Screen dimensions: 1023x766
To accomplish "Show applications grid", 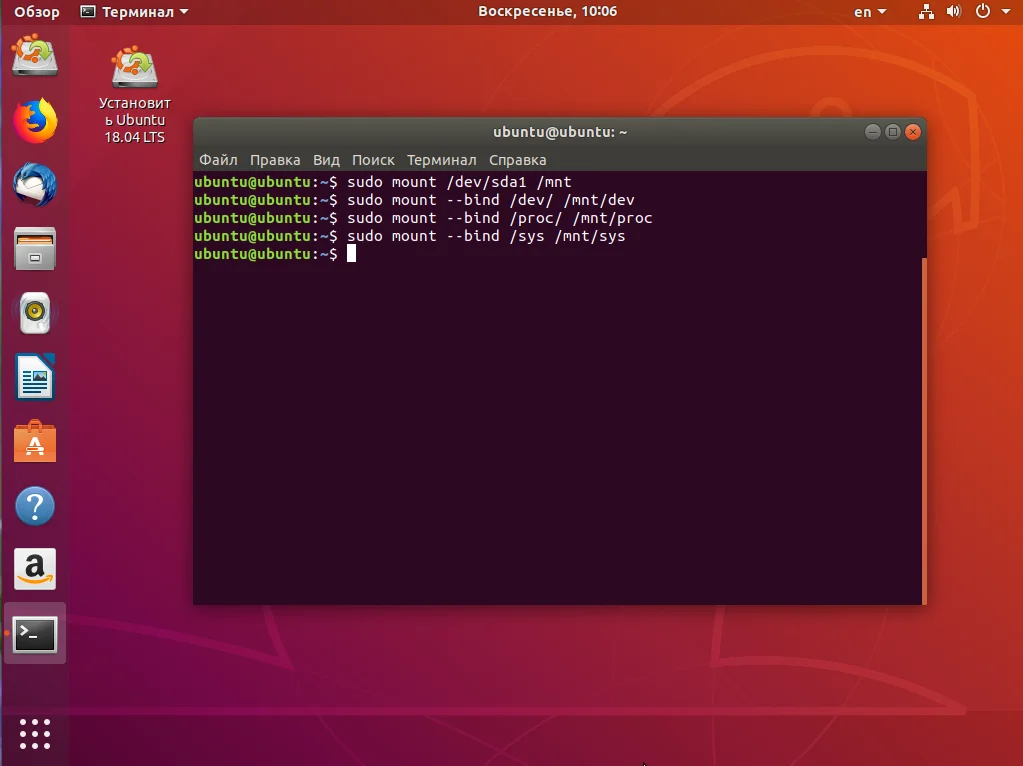I will click(x=35, y=733).
